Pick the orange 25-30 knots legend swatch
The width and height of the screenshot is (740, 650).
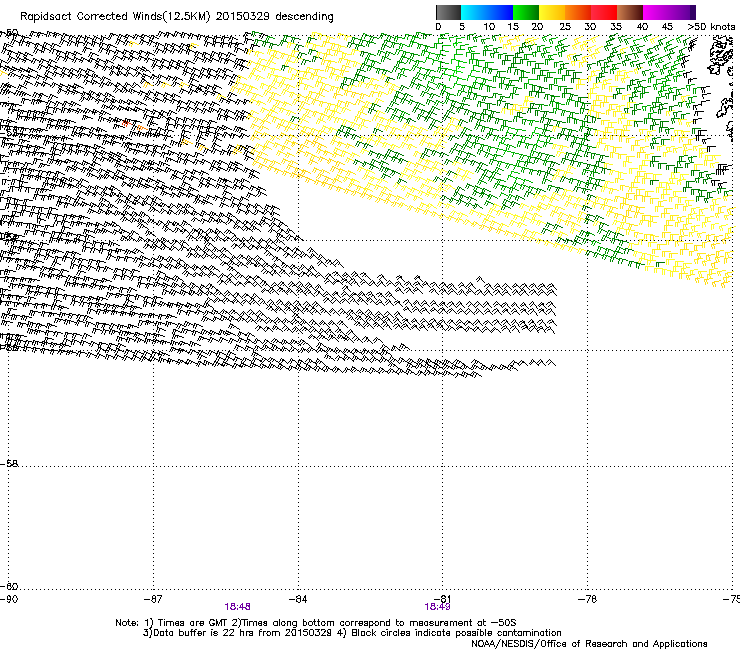pyautogui.click(x=578, y=12)
